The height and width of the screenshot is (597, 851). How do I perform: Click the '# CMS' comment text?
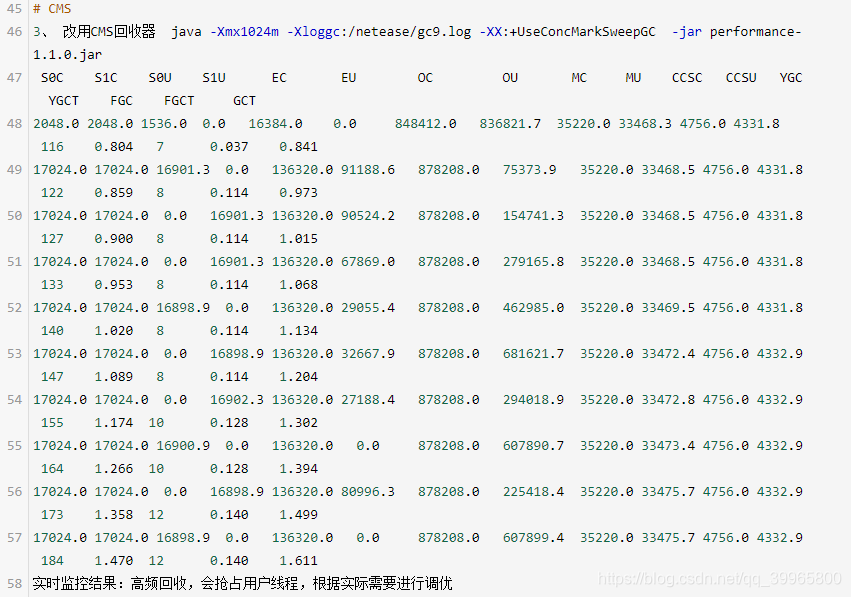pos(52,9)
